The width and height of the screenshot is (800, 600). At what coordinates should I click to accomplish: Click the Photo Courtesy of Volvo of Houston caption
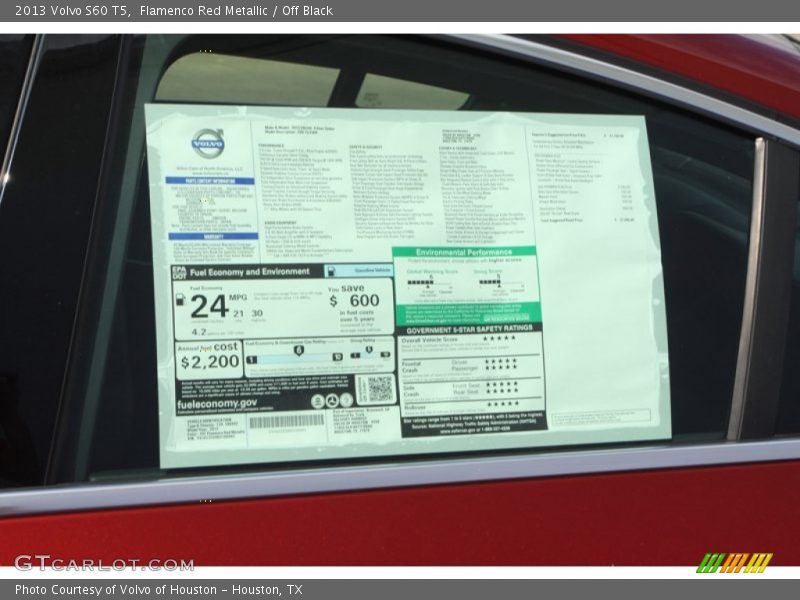(x=158, y=590)
